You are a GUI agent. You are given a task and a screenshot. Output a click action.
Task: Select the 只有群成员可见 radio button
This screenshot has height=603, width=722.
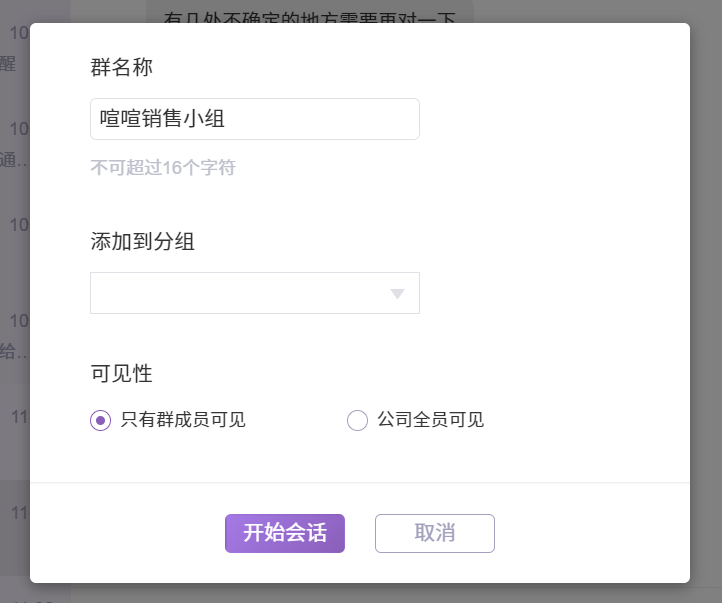100,421
